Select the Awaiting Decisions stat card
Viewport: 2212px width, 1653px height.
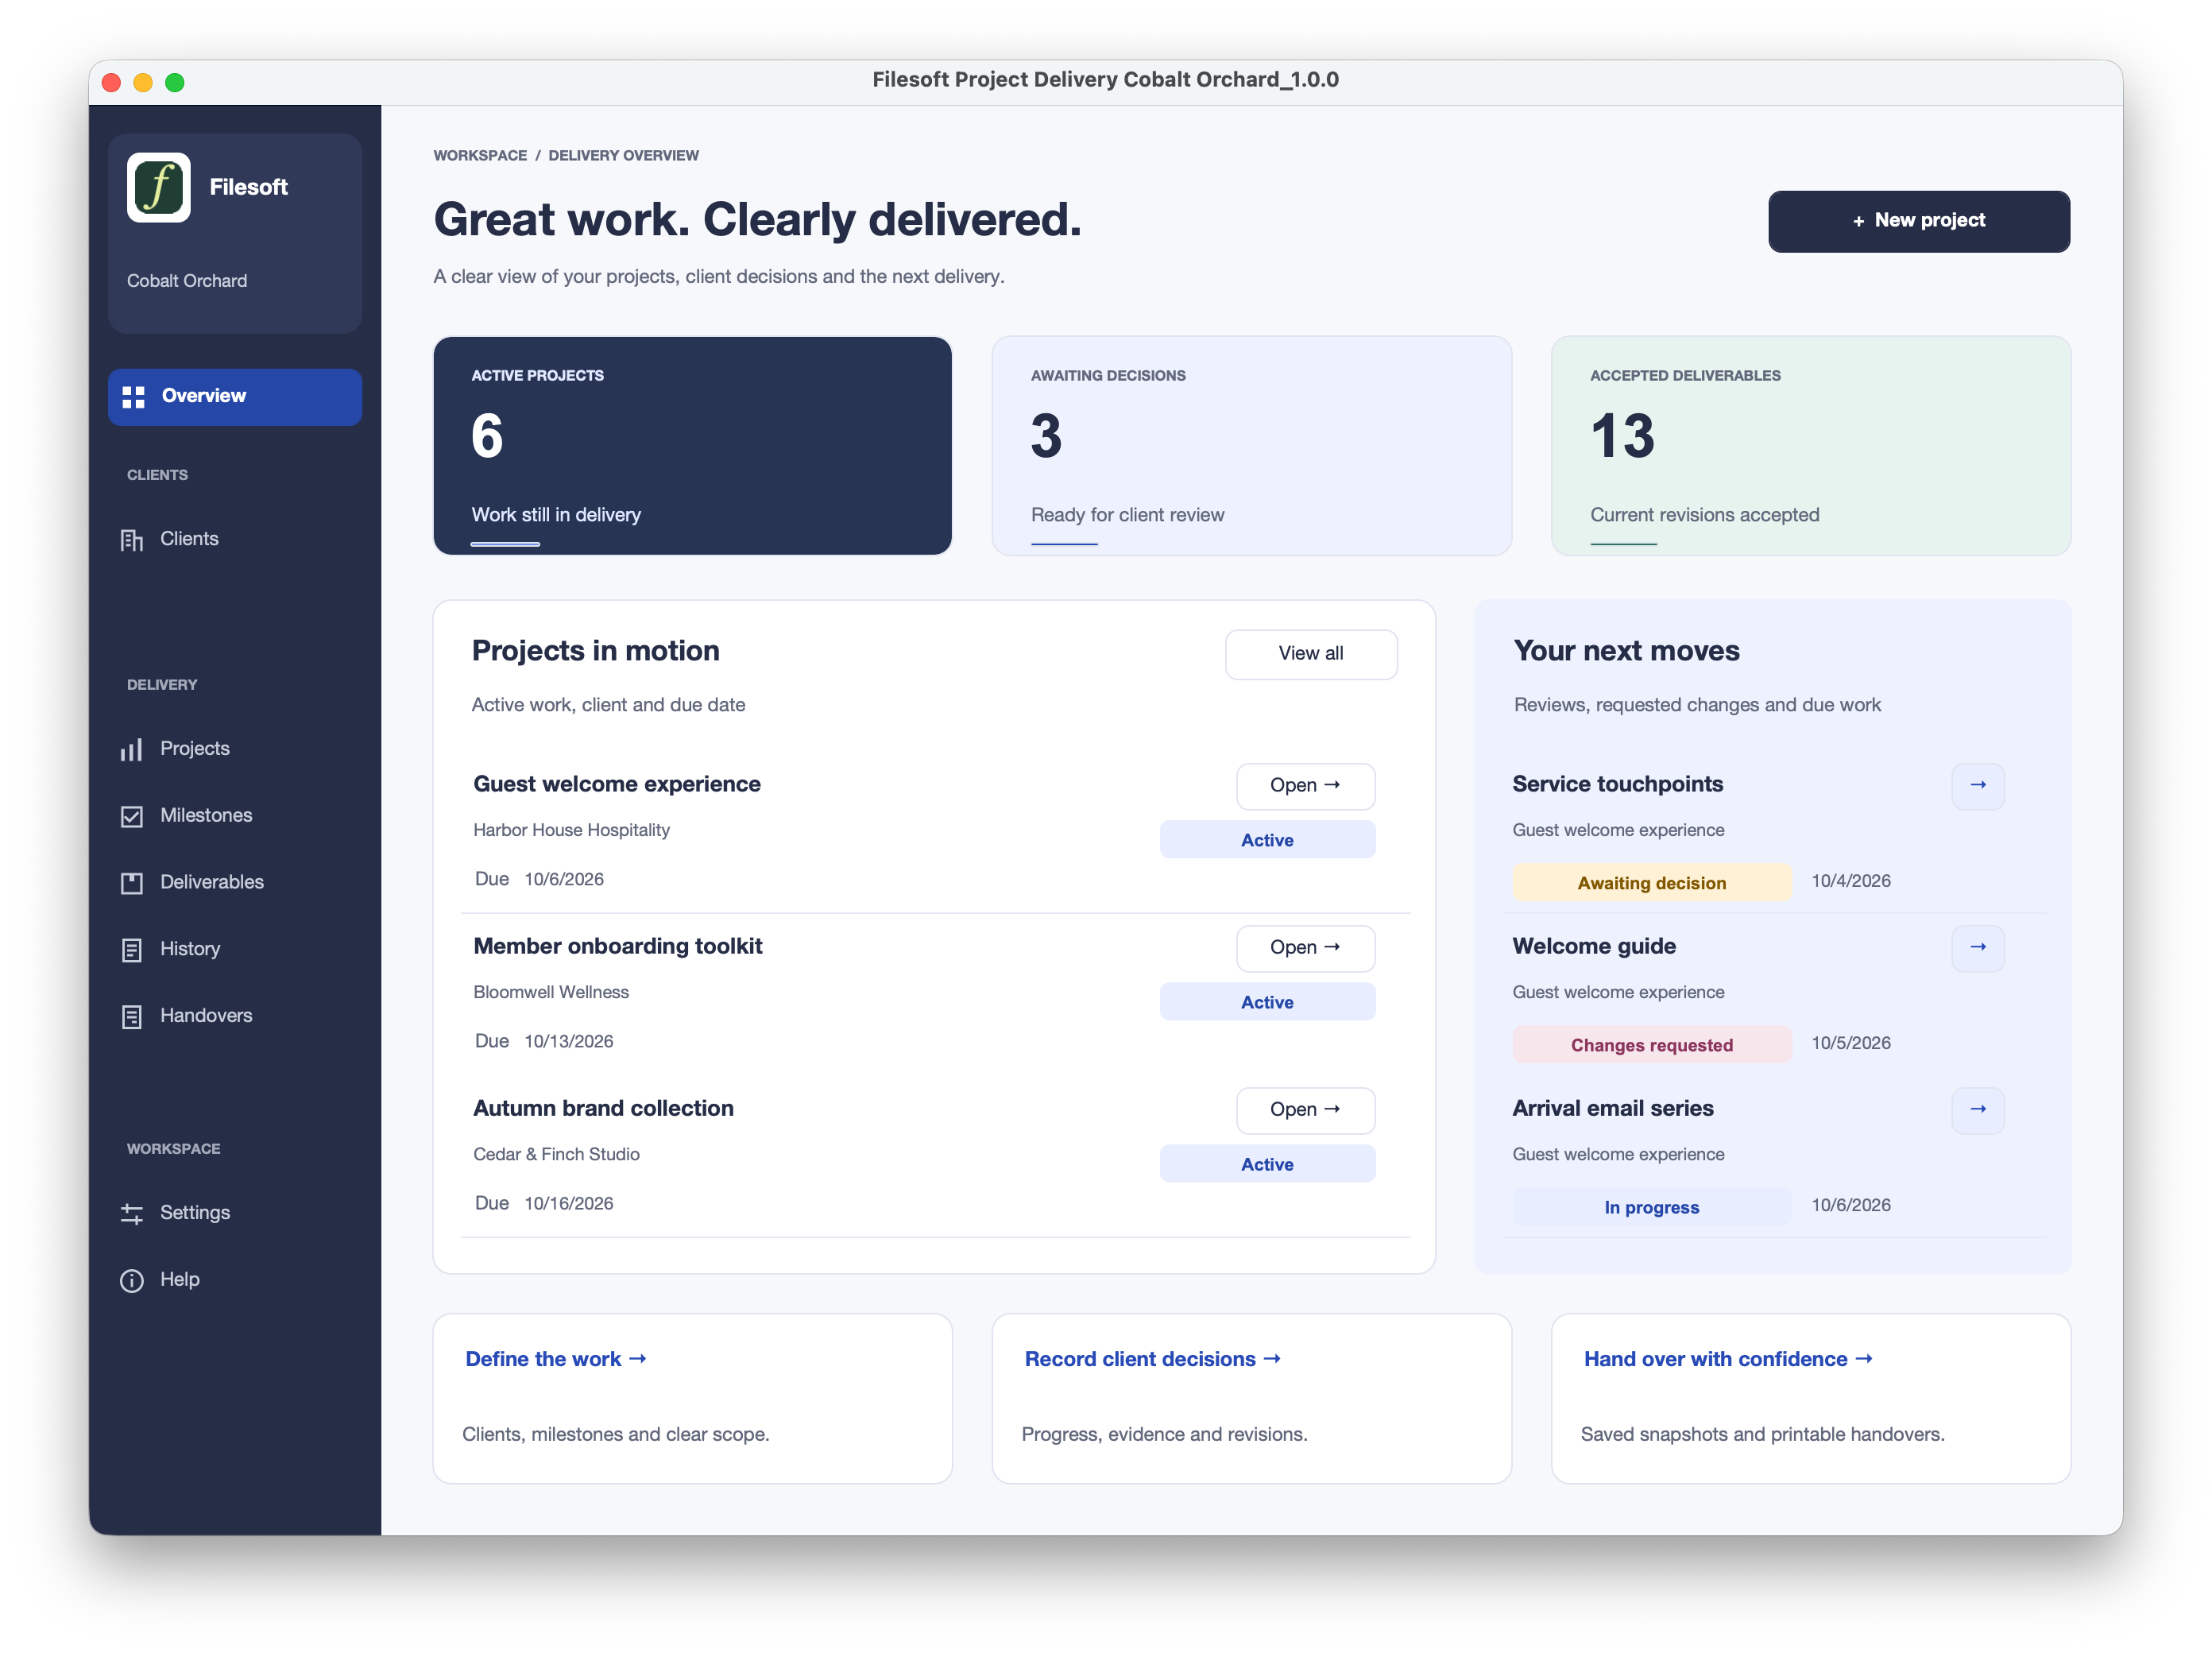tap(1251, 446)
